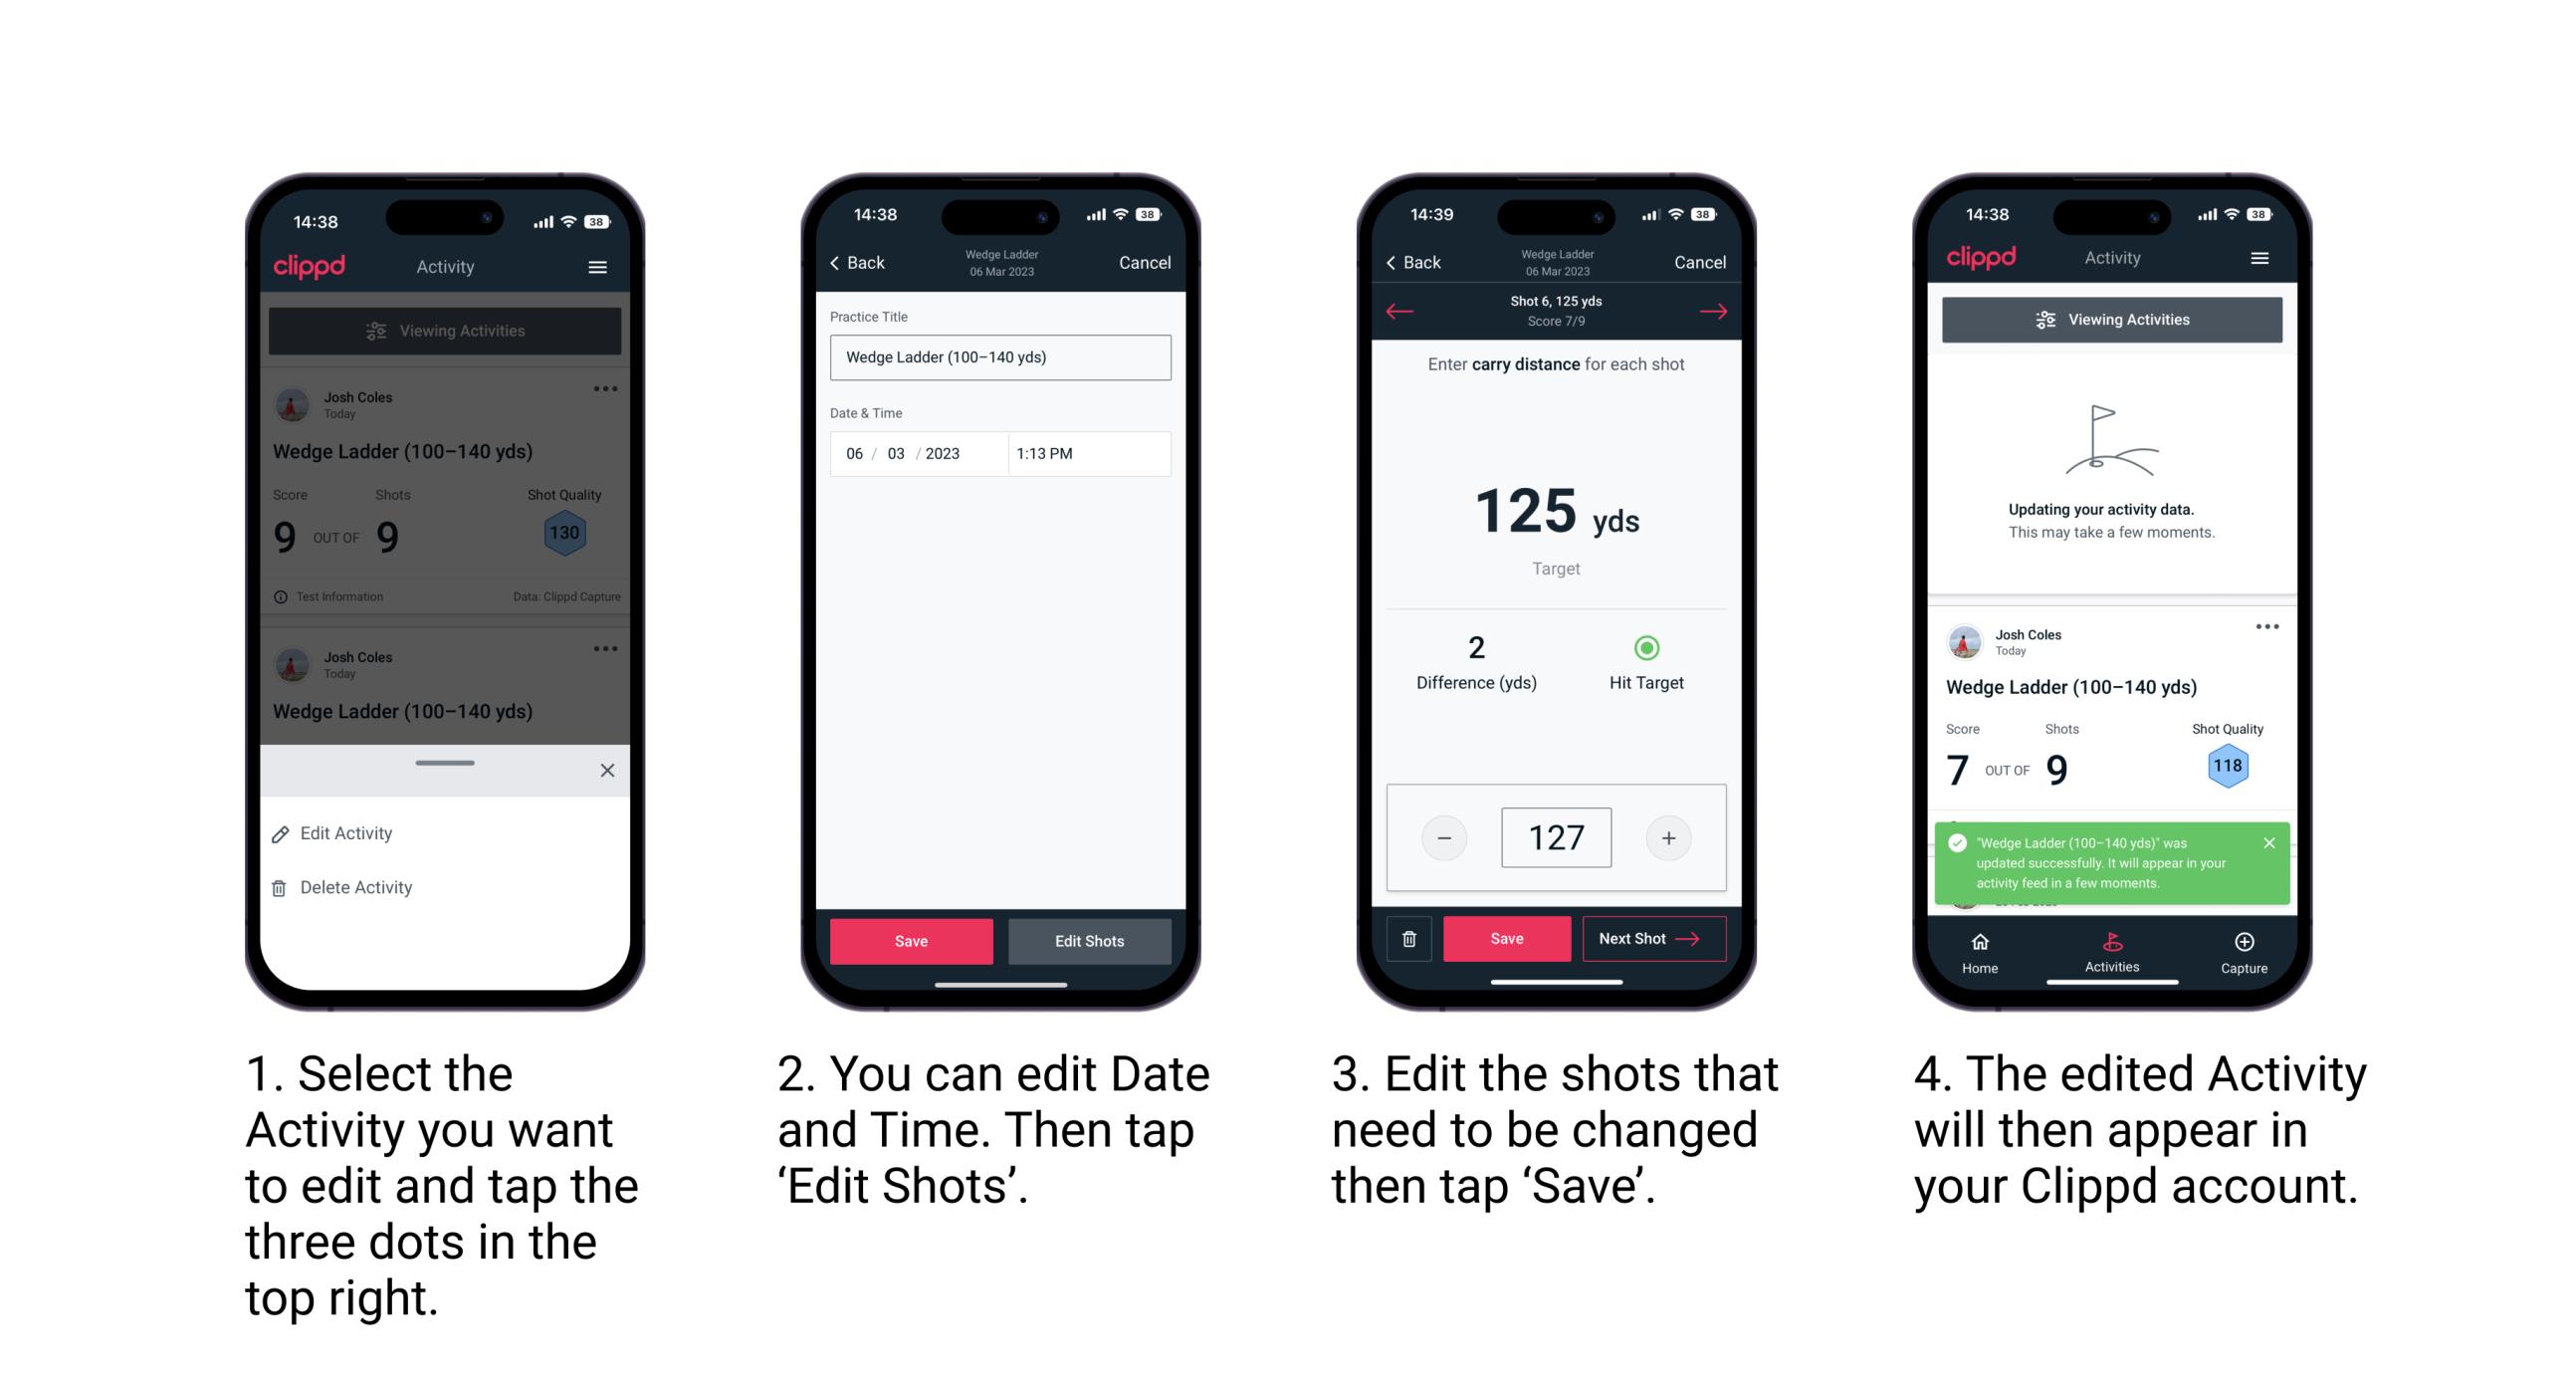Tap Delete Activity in context menu
2576x1386 pixels.
tap(354, 884)
